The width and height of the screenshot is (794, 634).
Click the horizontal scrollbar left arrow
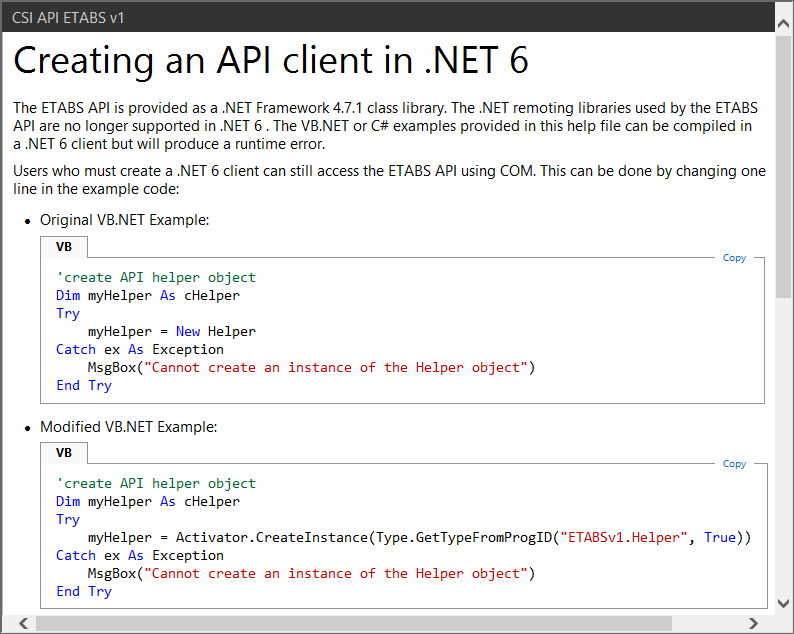(x=23, y=623)
